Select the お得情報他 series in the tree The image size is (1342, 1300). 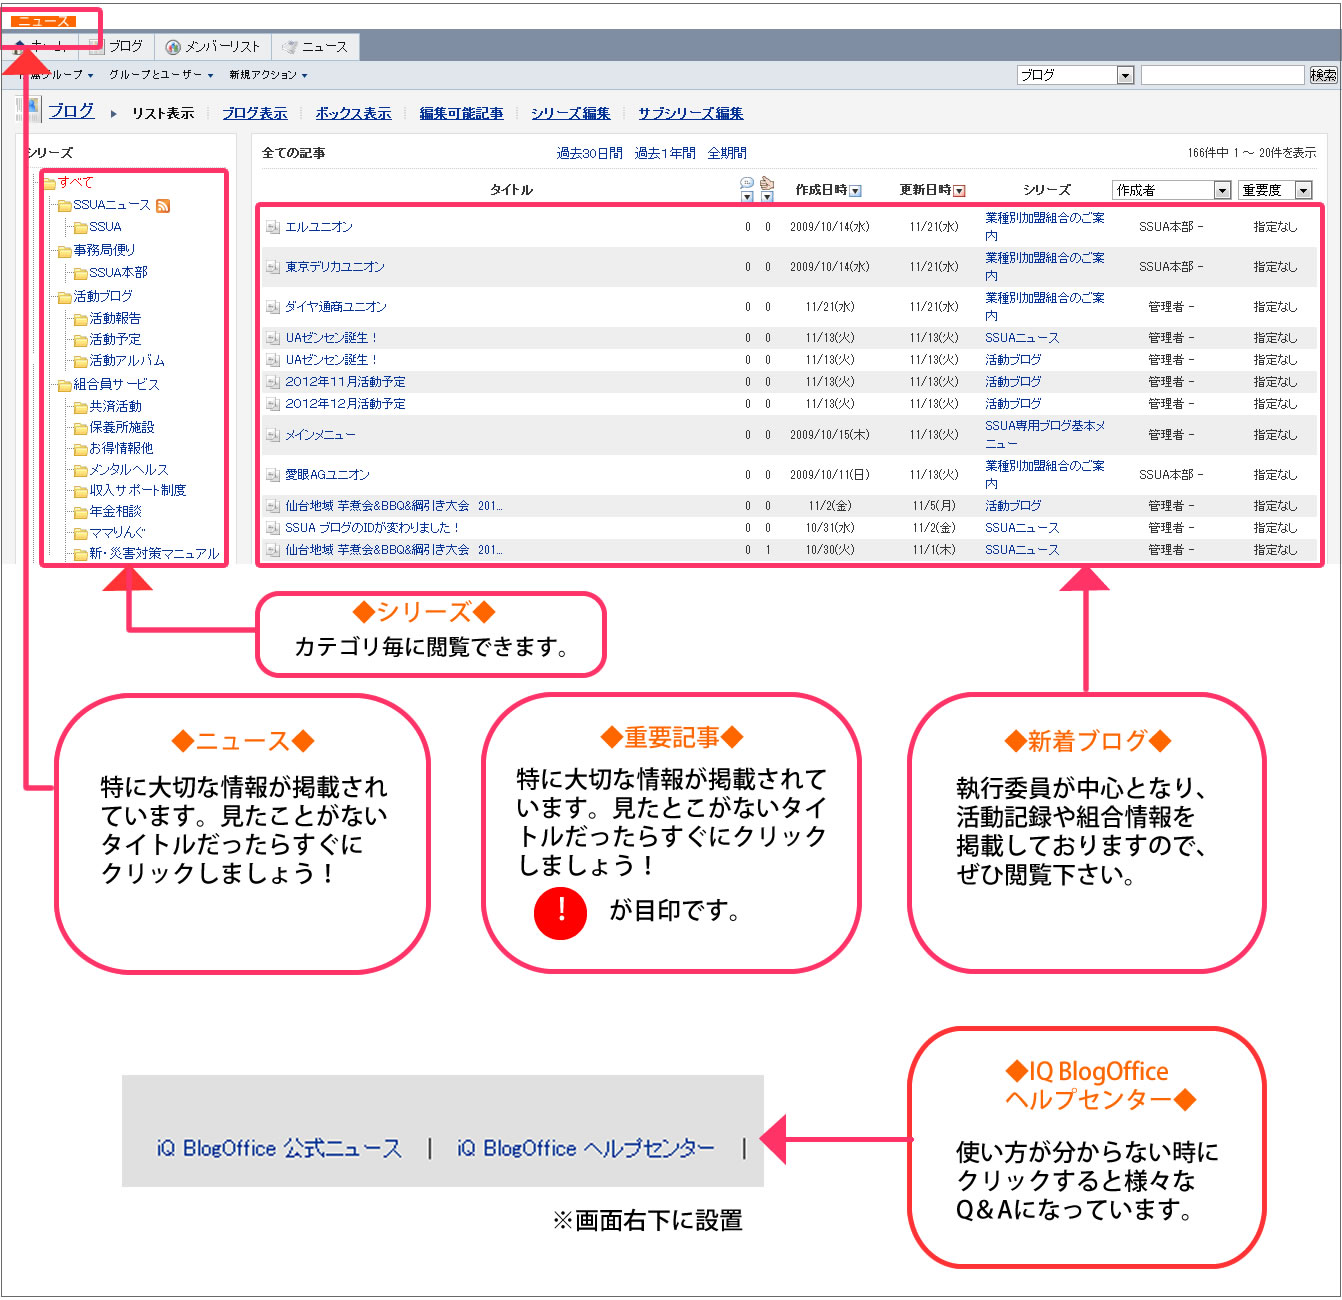click(x=121, y=449)
